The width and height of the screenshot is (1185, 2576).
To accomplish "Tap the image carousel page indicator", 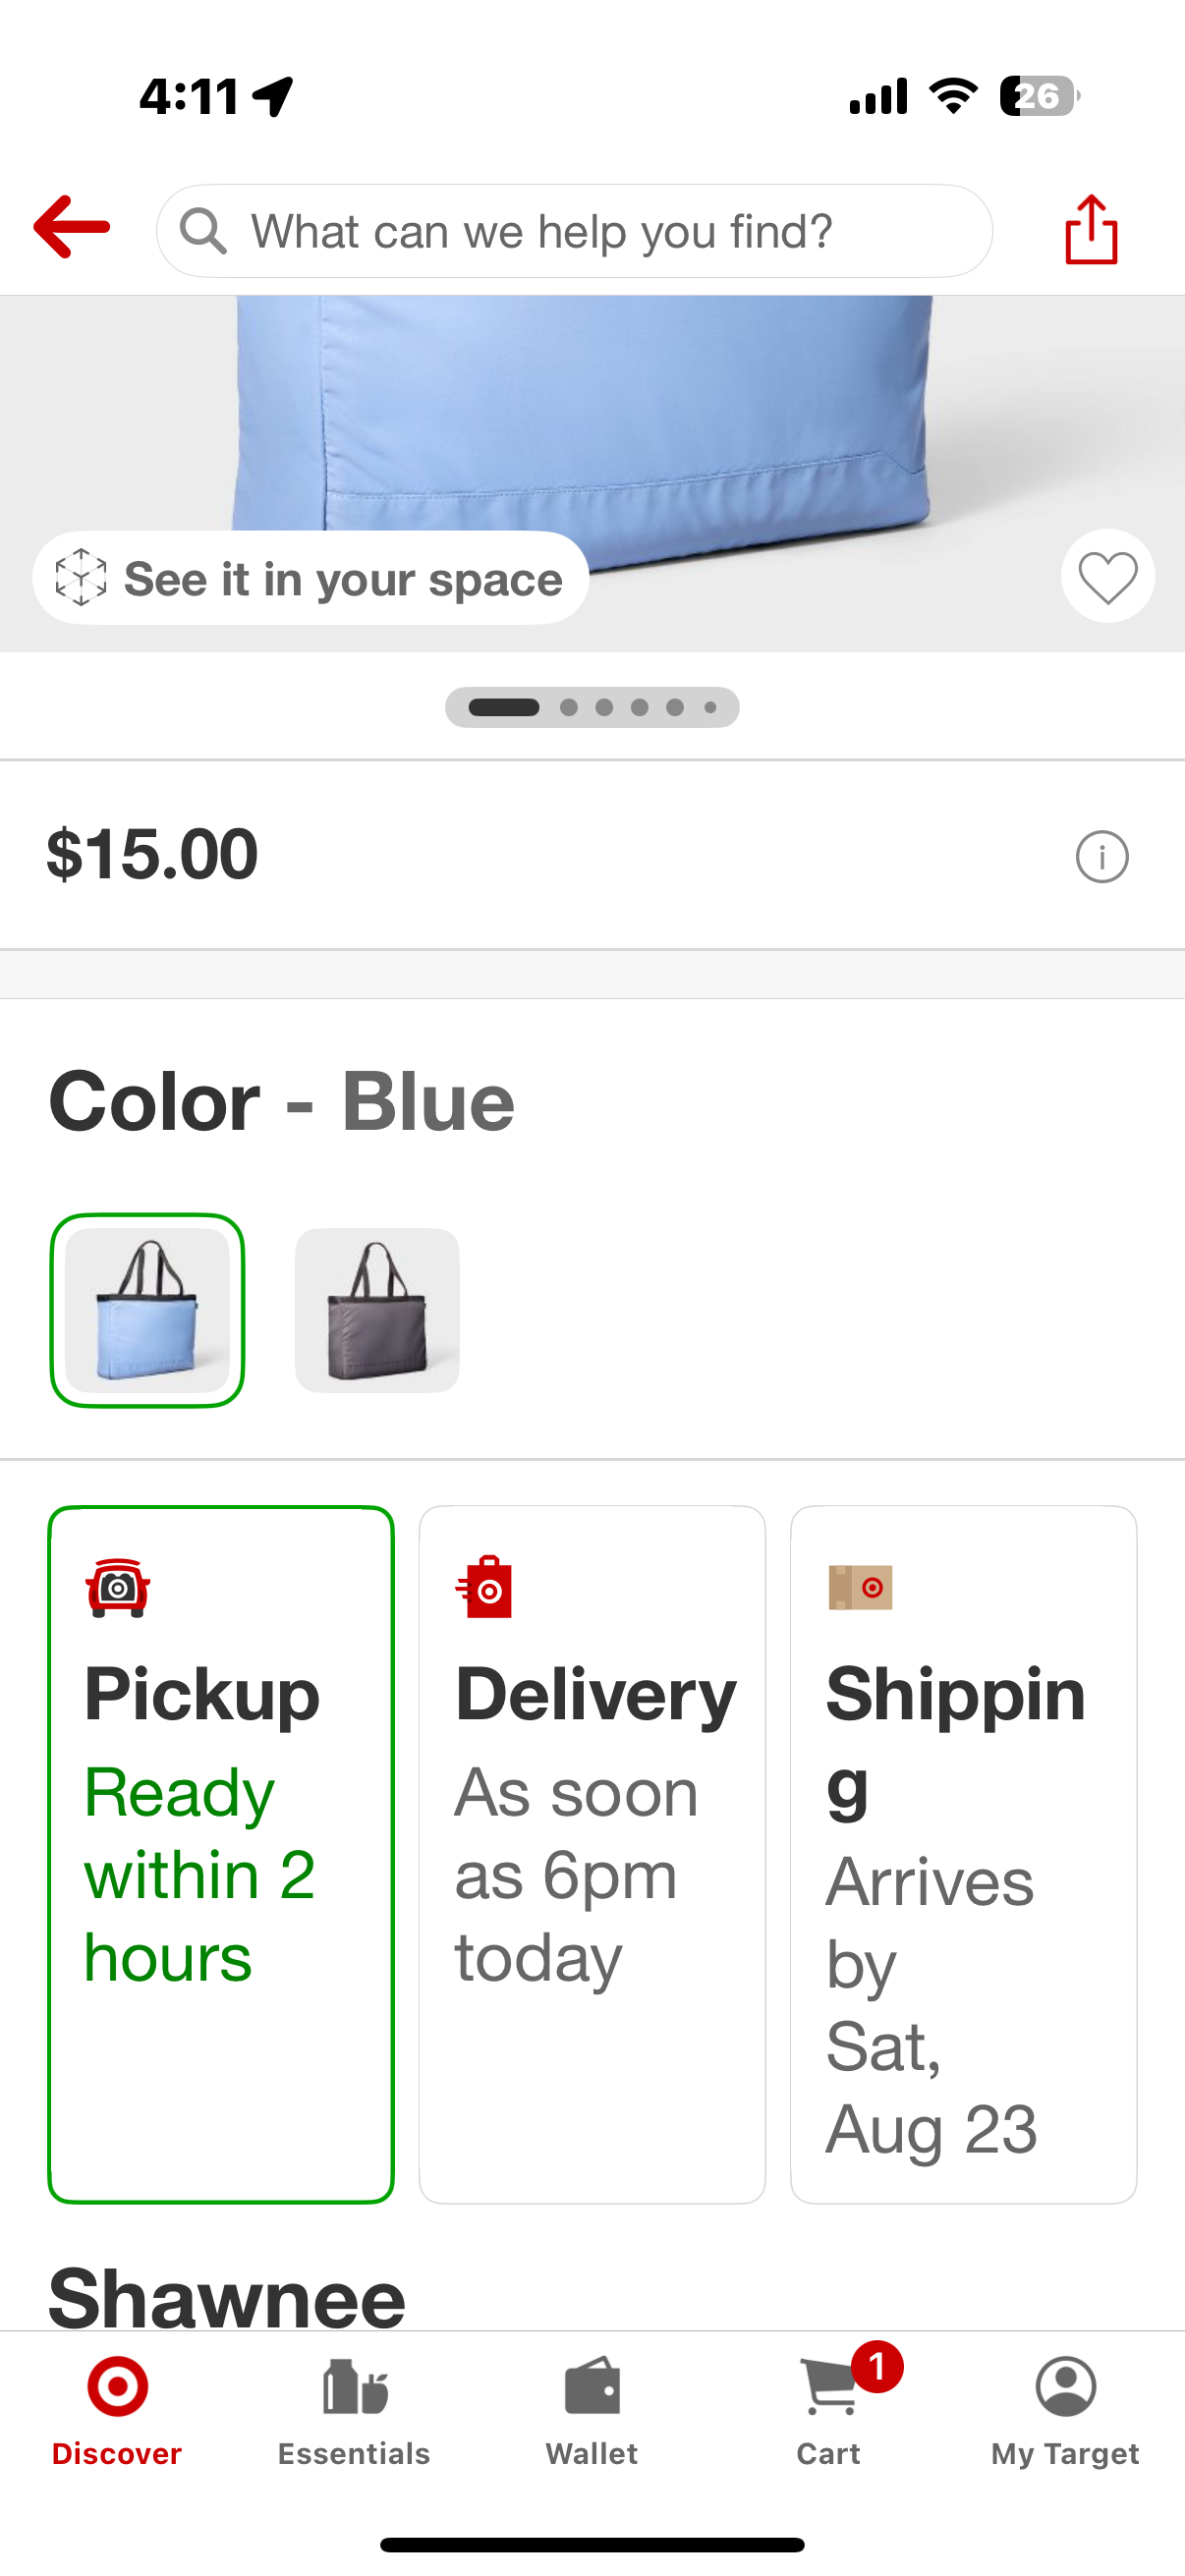I will pyautogui.click(x=592, y=707).
